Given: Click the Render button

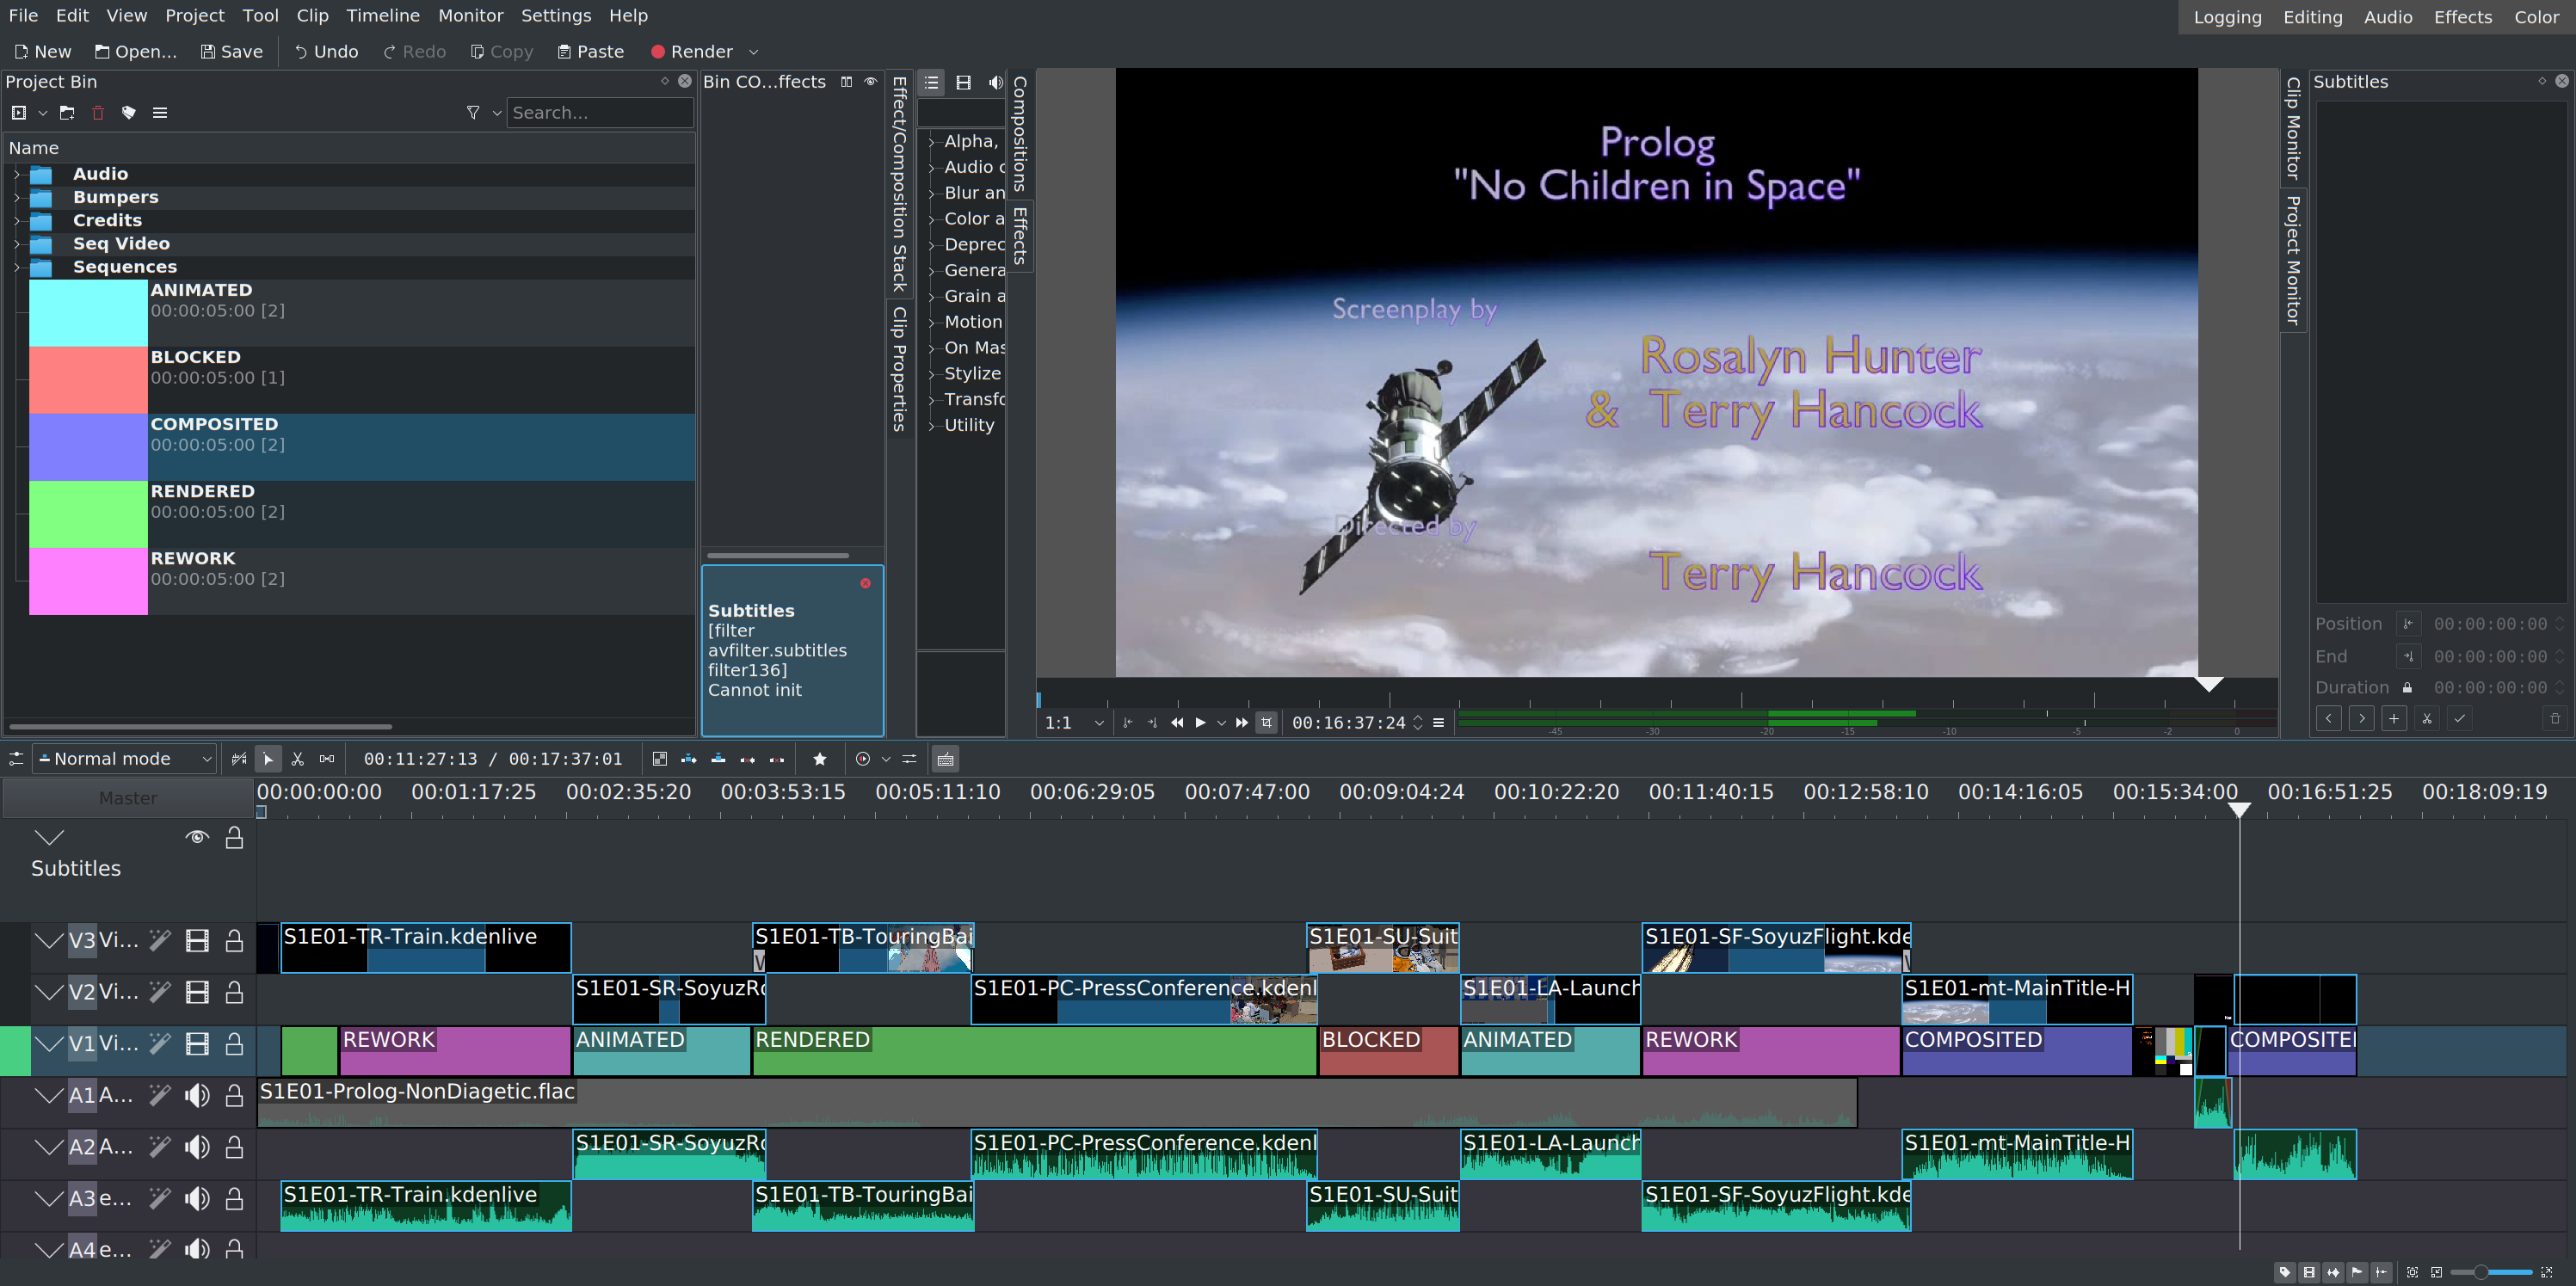Looking at the screenshot, I should pos(692,52).
